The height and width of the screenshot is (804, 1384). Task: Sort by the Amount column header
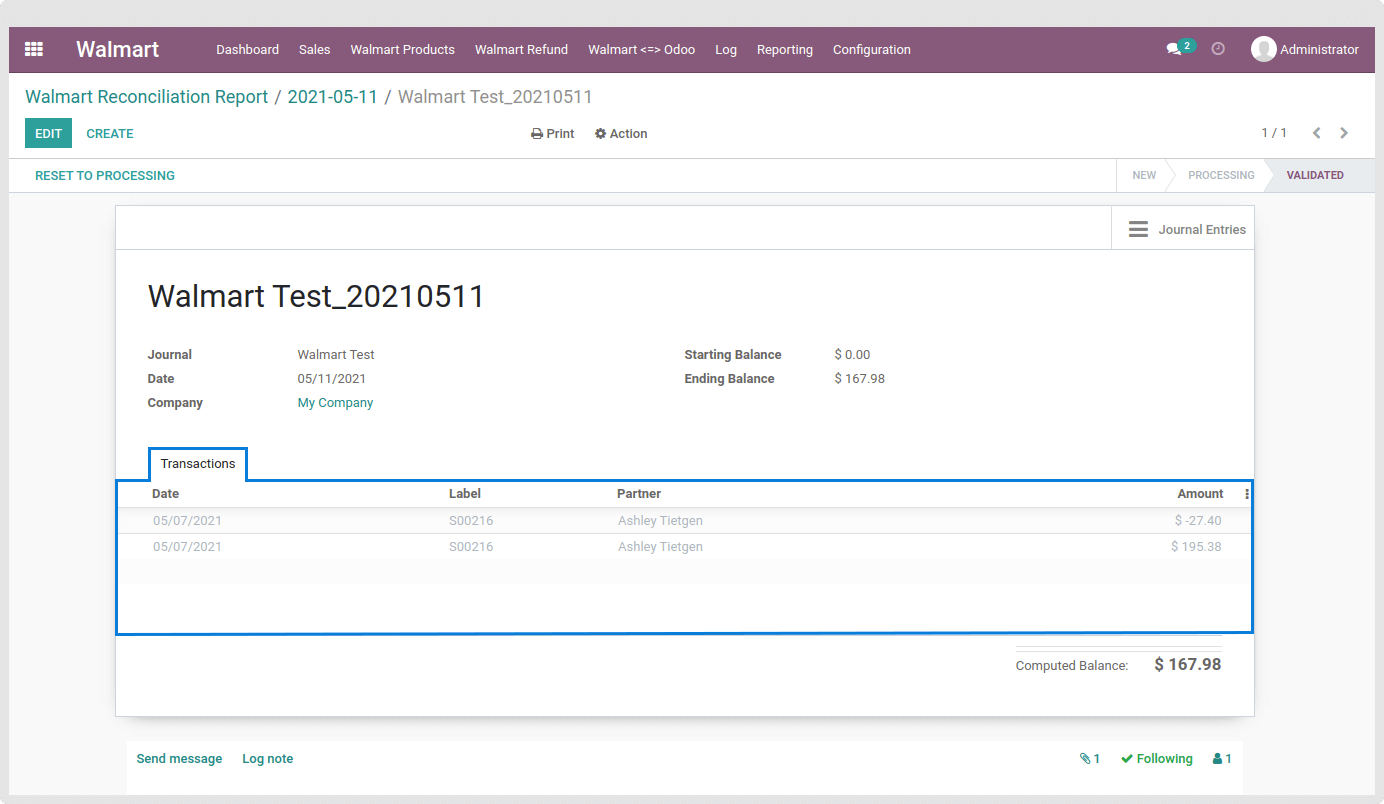[1200, 494]
